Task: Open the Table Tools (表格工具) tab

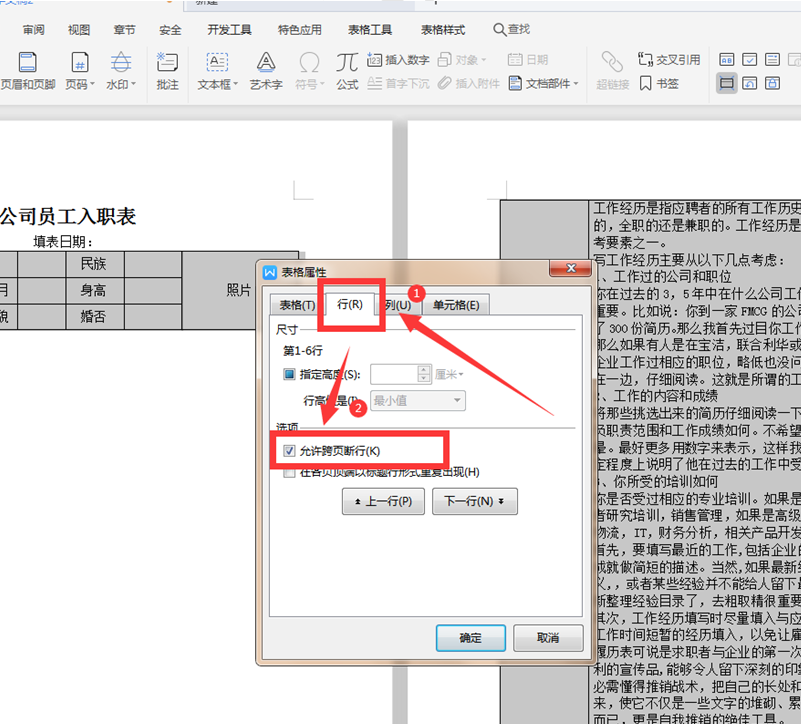Action: (x=370, y=30)
